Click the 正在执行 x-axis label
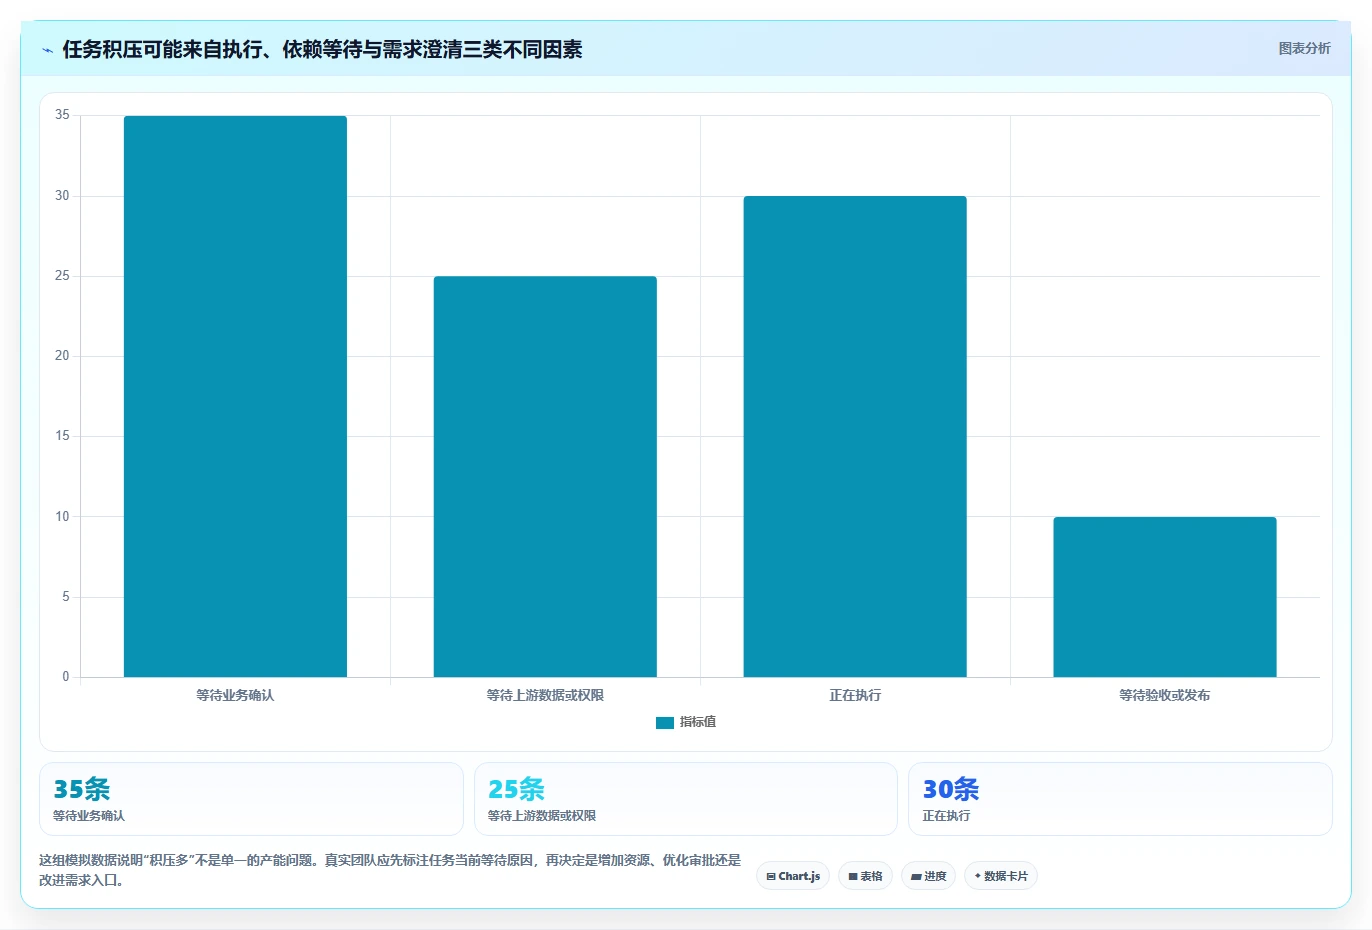Image resolution: width=1372 pixels, height=930 pixels. [x=855, y=695]
